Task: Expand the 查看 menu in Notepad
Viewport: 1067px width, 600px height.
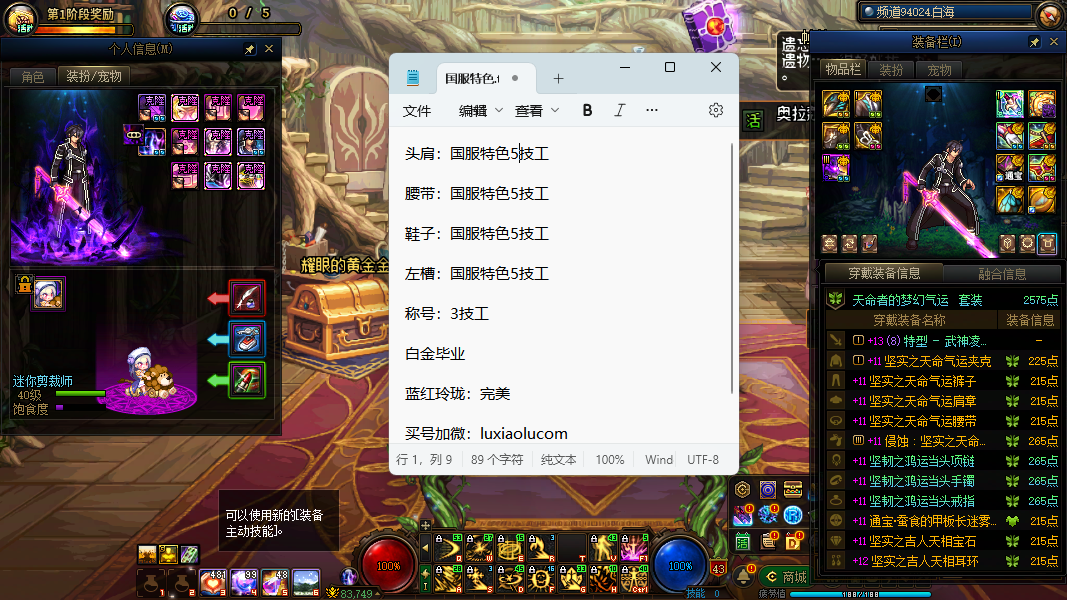Action: click(536, 110)
